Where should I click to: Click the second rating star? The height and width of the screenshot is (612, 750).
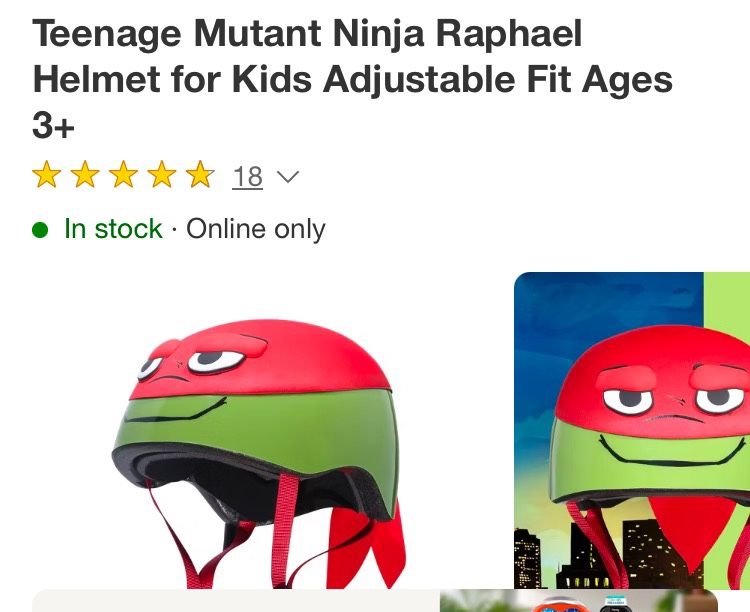85,177
